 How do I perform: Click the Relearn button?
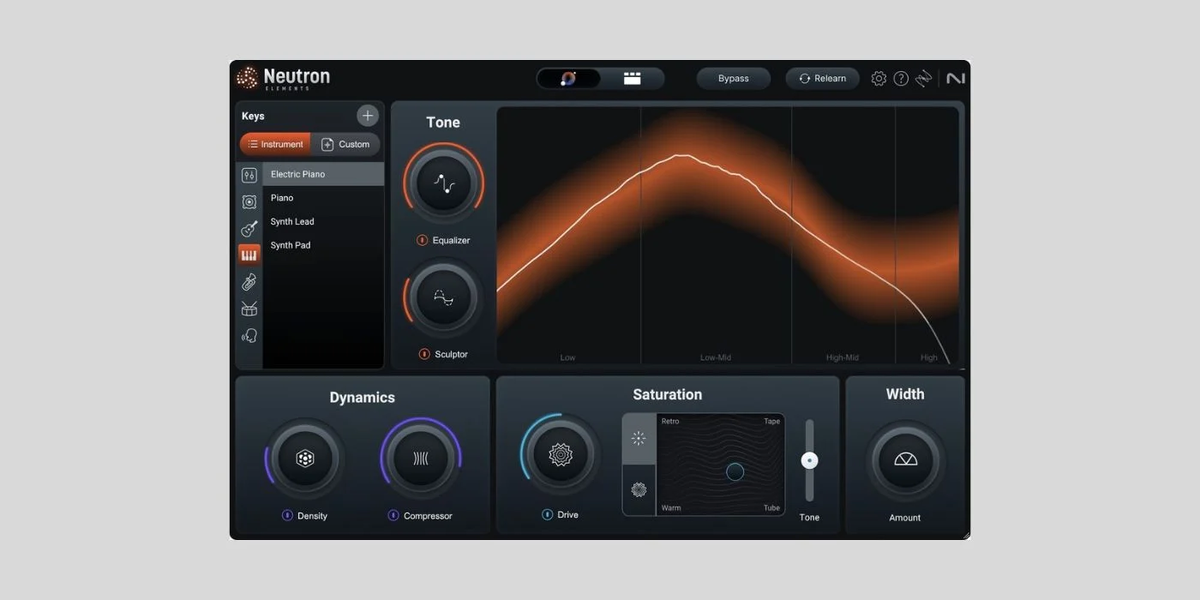pos(822,78)
